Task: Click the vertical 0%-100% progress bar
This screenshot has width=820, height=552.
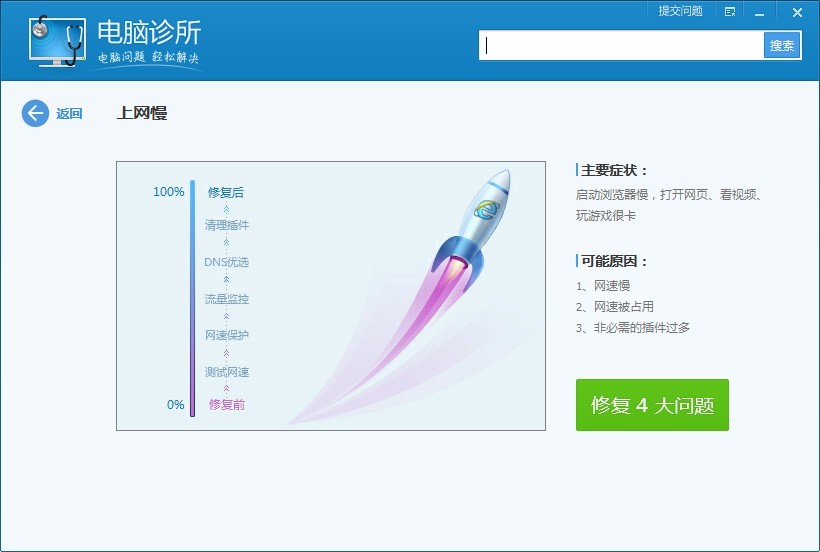Action: coord(192,298)
